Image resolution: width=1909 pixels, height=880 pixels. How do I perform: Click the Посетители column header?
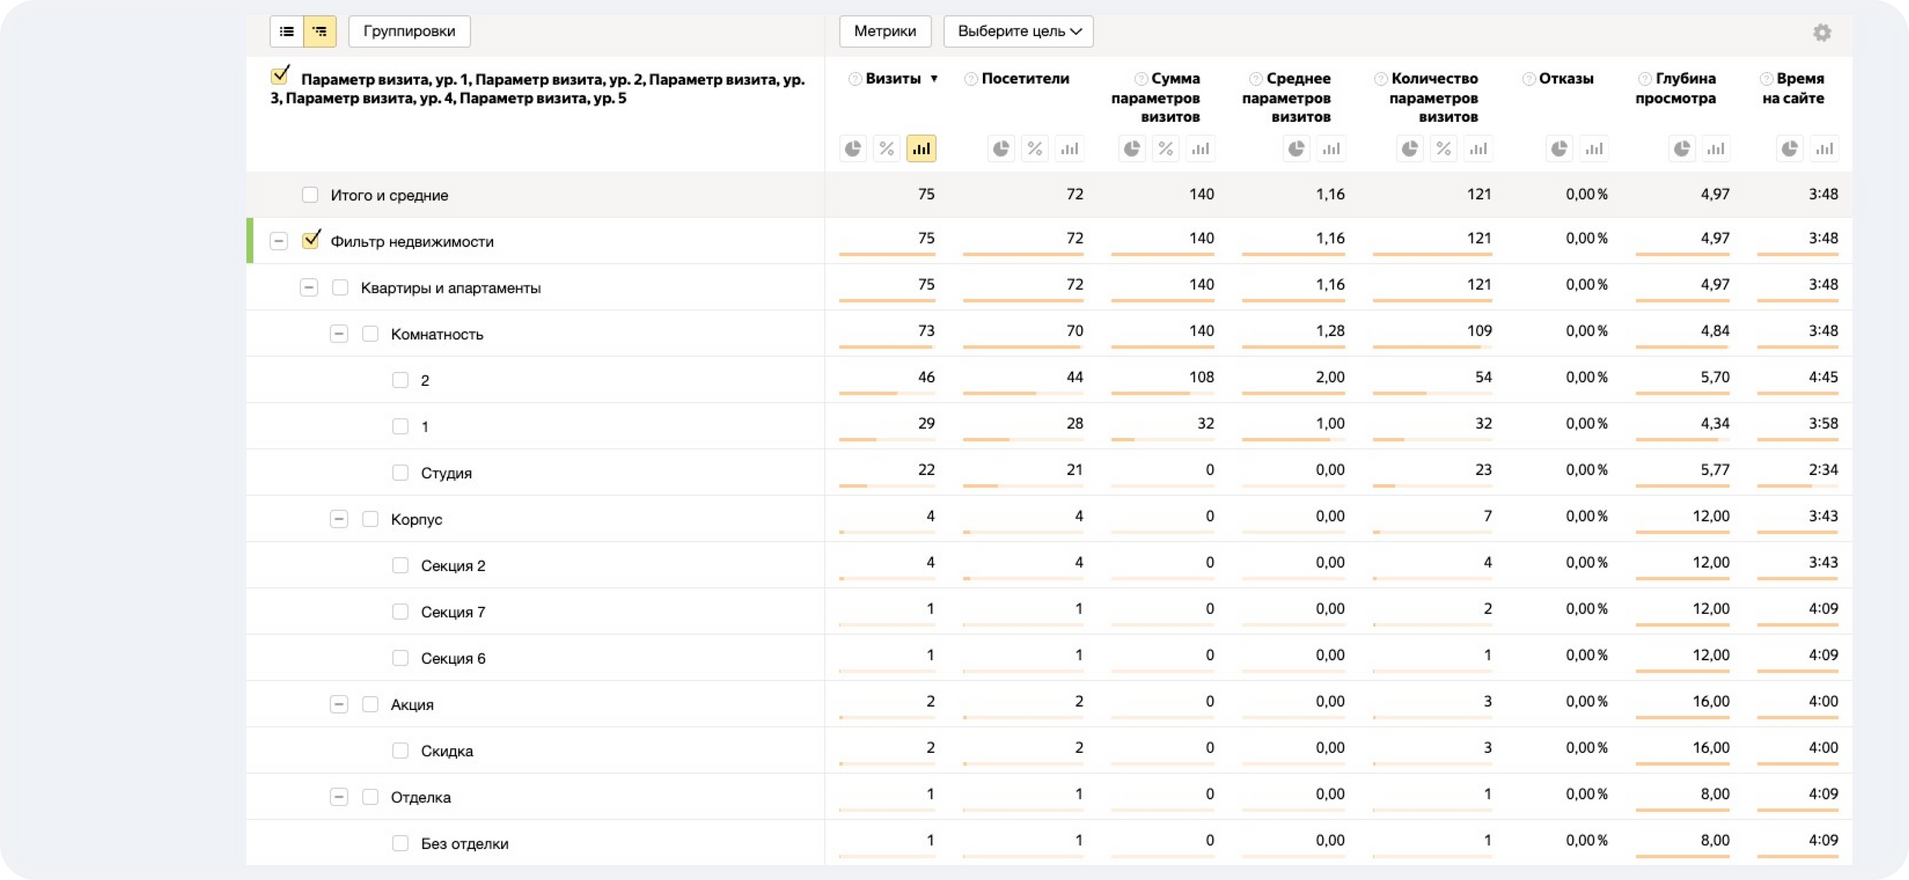click(1025, 79)
